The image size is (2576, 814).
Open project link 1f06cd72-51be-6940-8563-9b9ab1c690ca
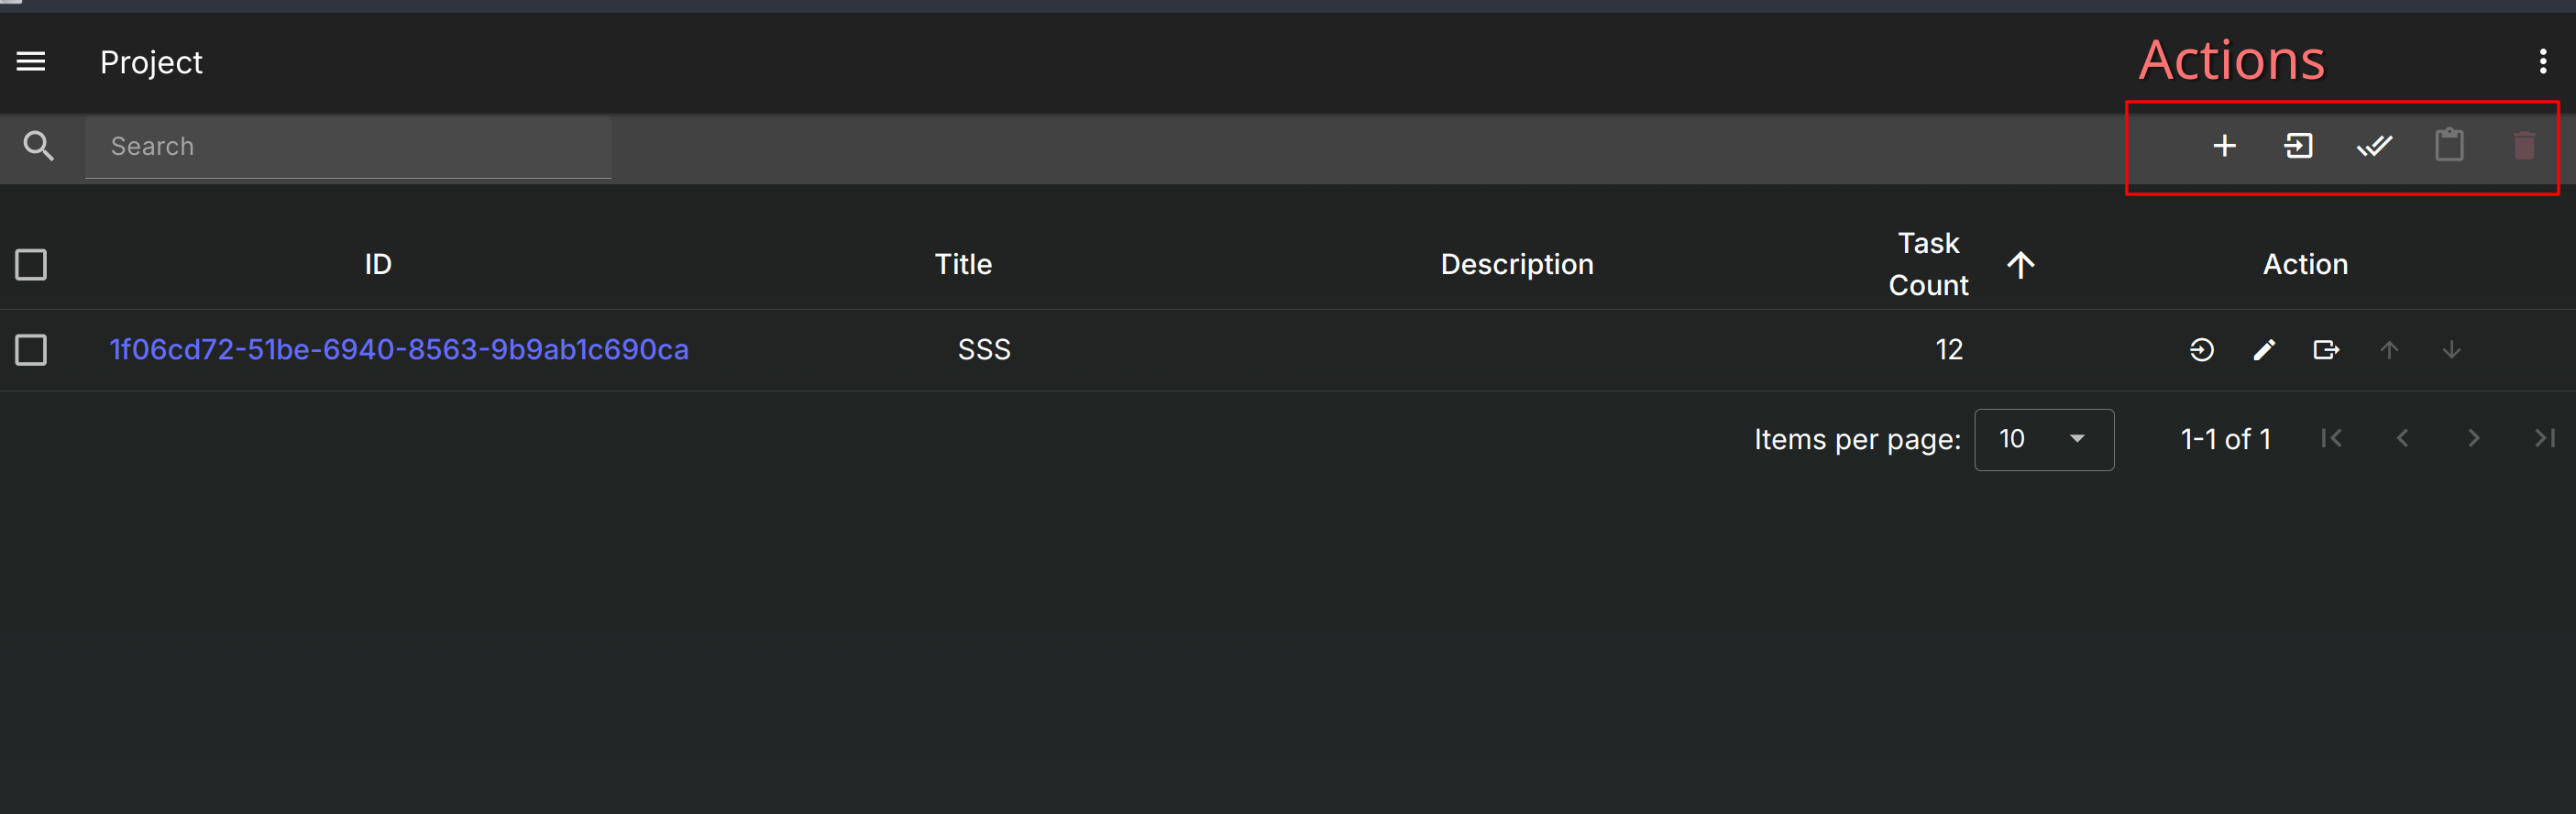click(x=399, y=350)
